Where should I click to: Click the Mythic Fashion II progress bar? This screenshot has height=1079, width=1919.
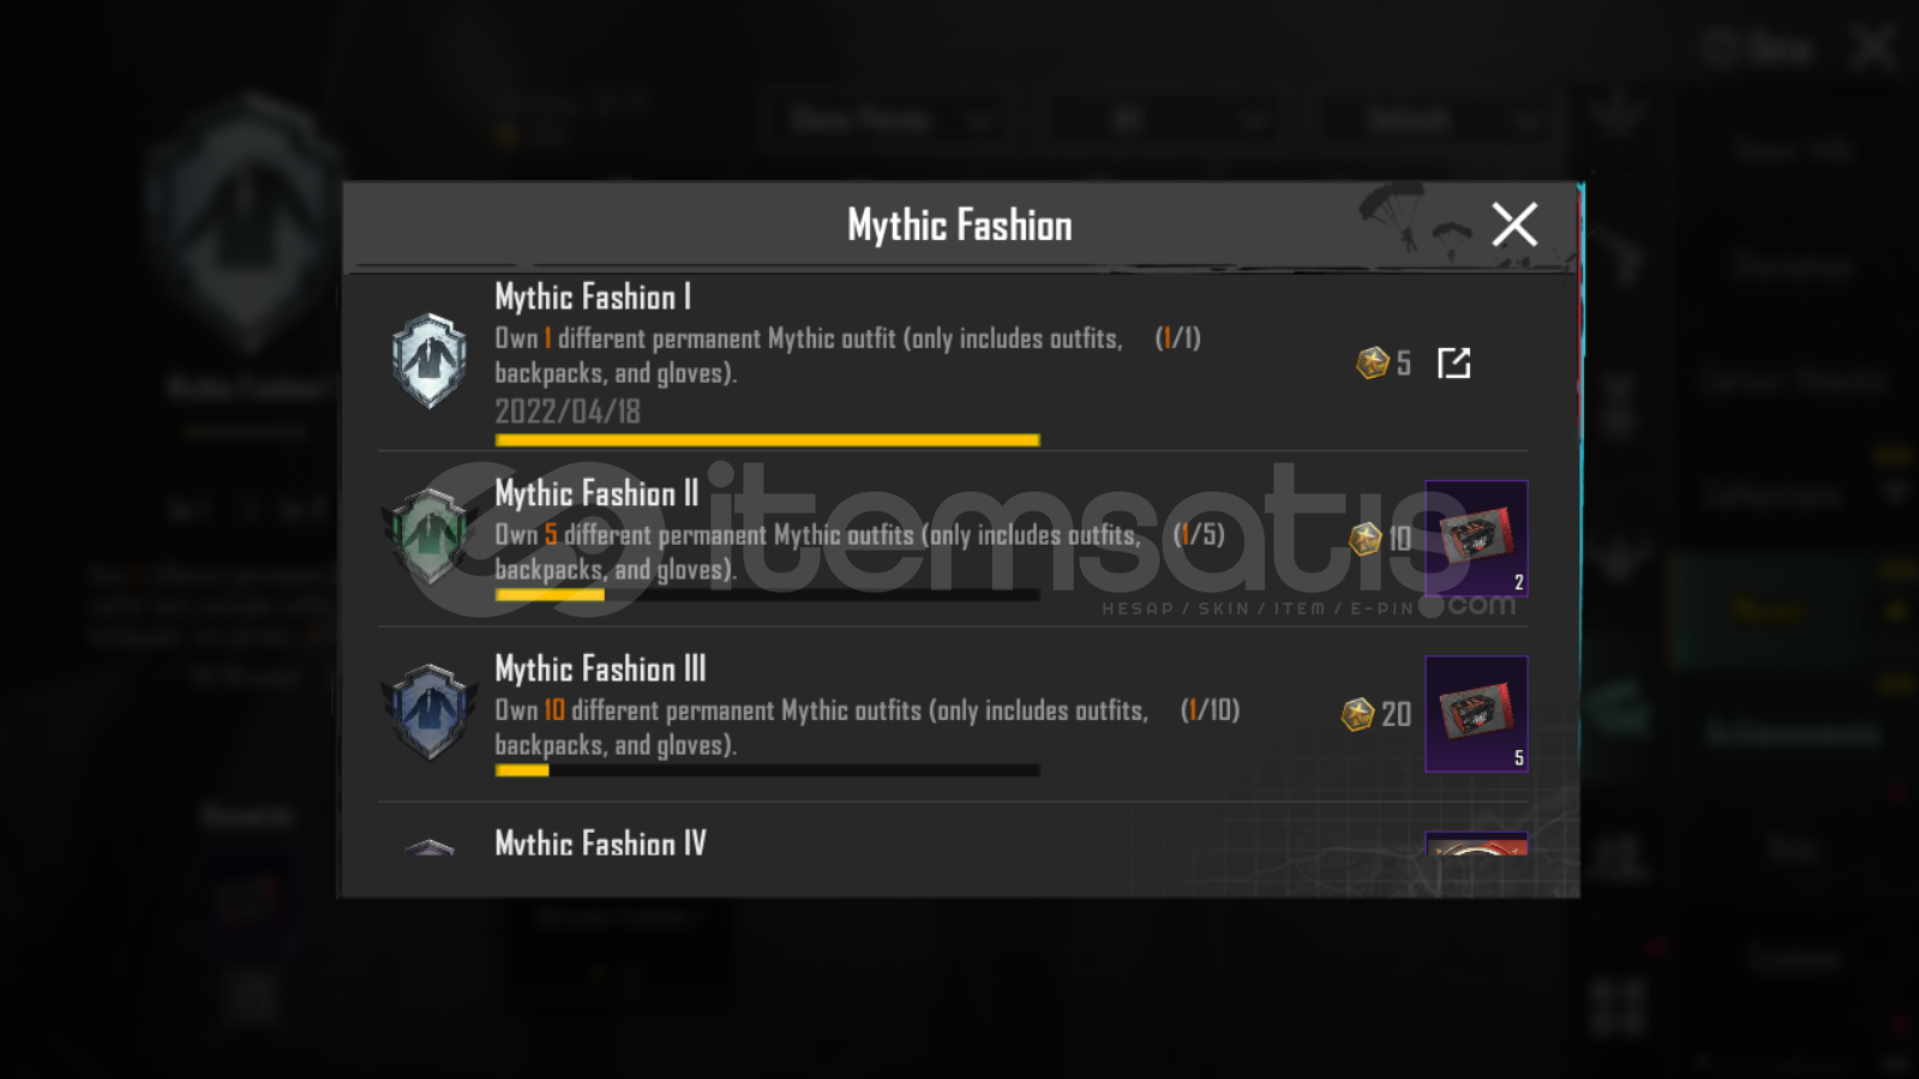pos(767,595)
